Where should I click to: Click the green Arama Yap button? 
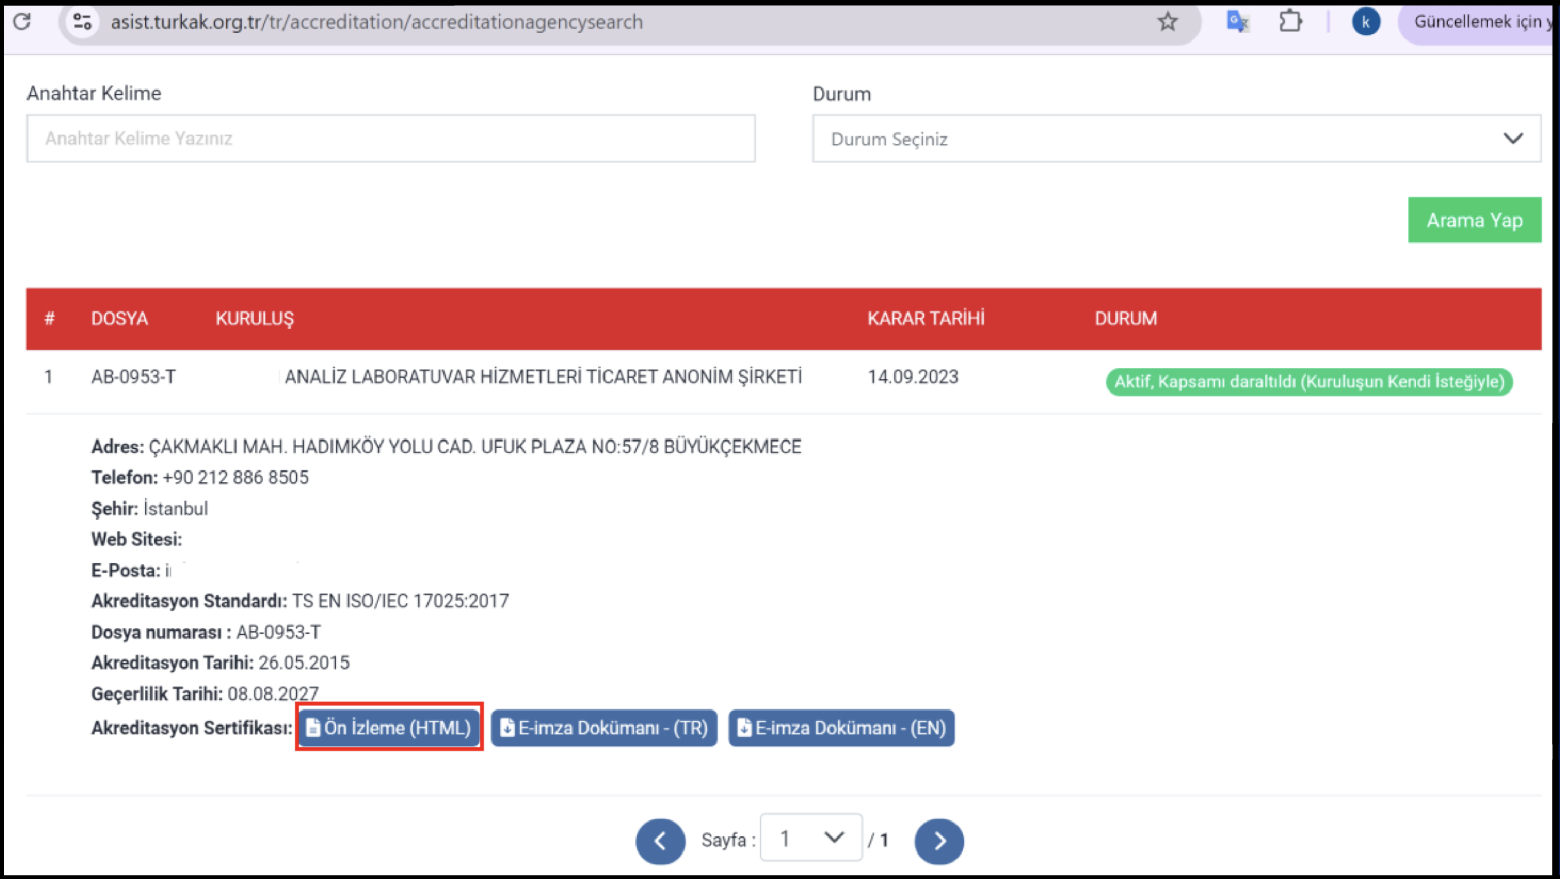(1475, 220)
